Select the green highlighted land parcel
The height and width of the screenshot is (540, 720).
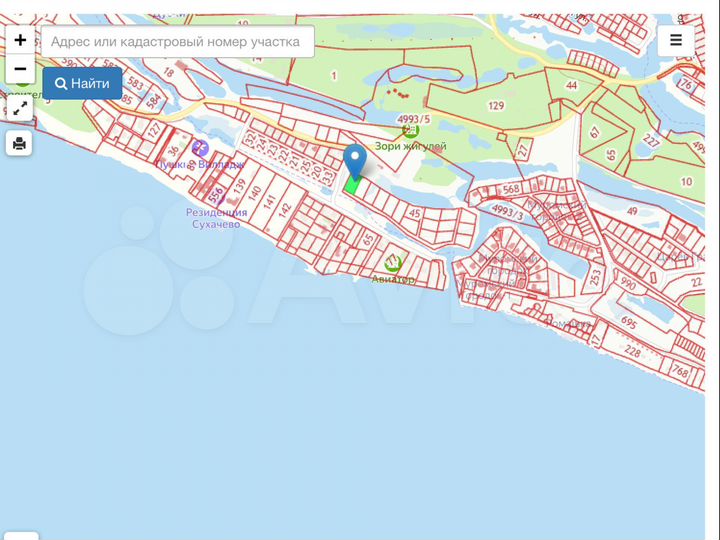tap(352, 186)
